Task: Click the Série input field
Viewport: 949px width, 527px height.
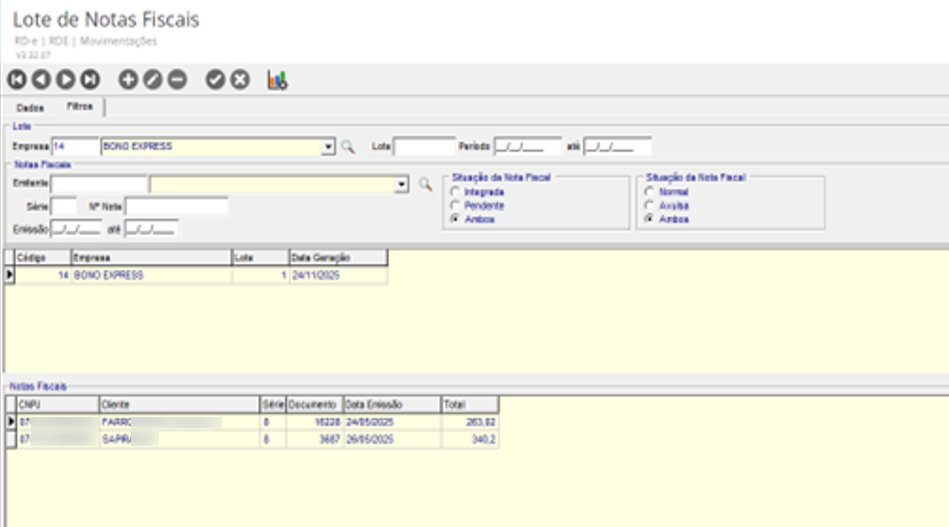Action: click(x=64, y=206)
